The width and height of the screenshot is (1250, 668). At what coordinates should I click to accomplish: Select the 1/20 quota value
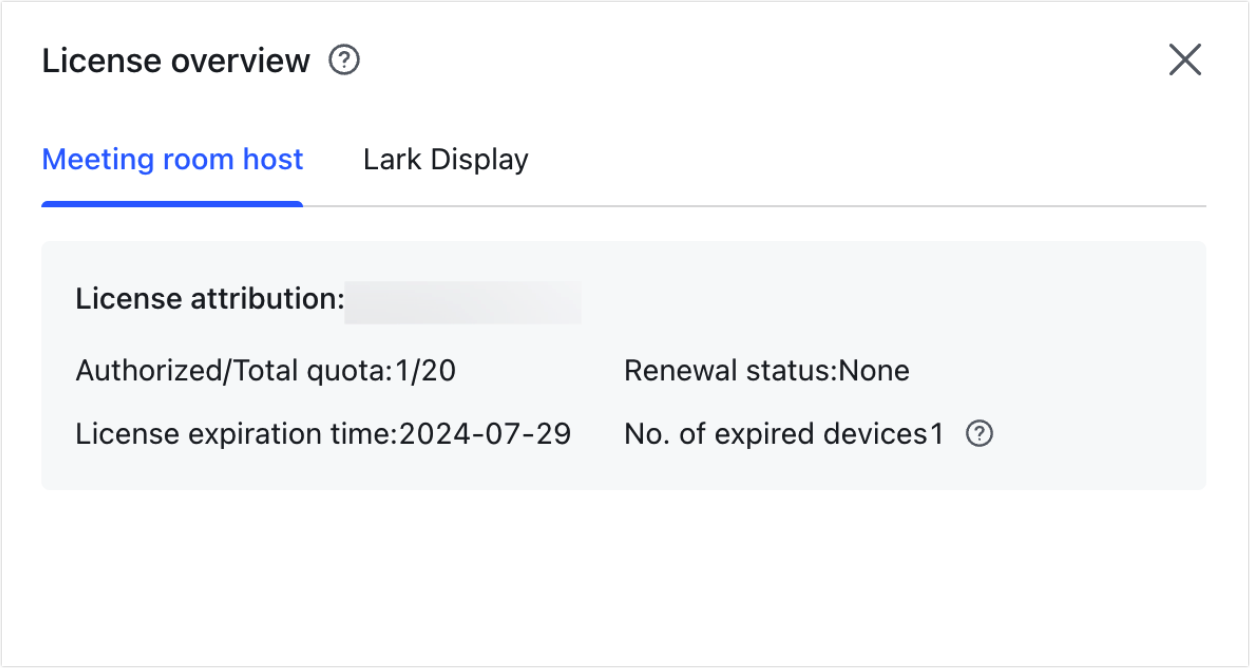coord(428,371)
